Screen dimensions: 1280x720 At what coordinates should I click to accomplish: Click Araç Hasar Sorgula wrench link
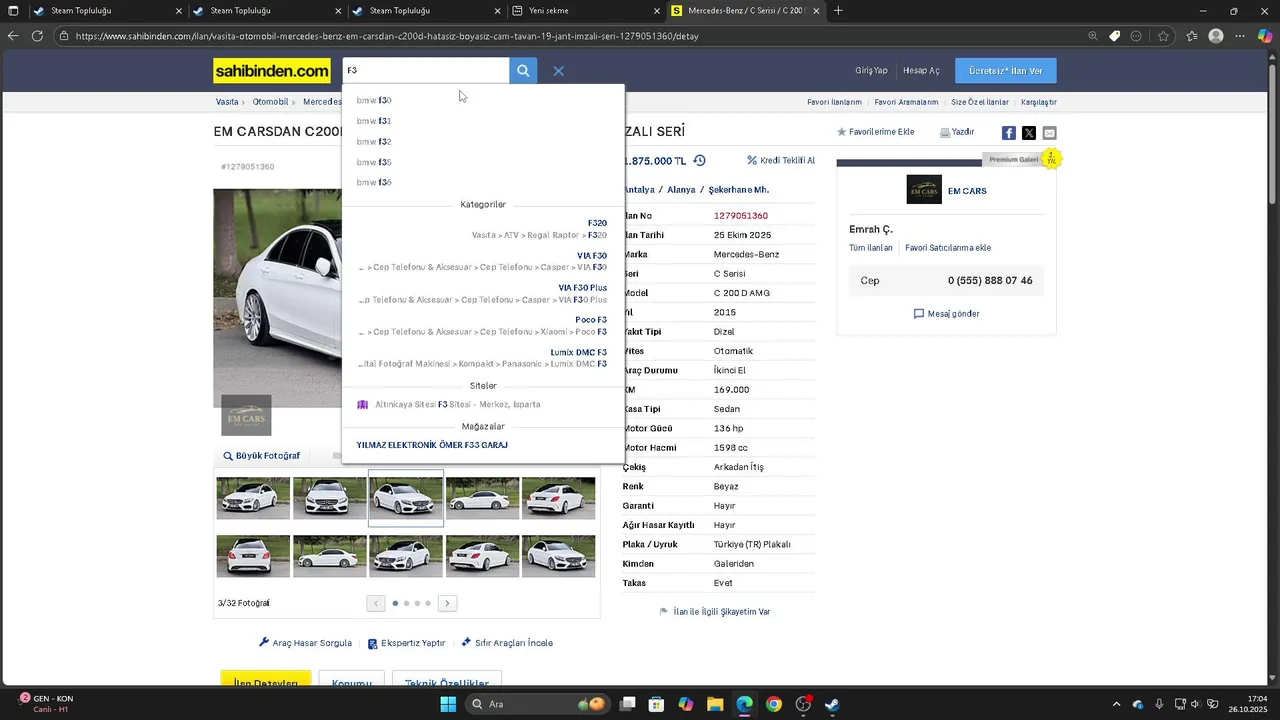(x=305, y=643)
